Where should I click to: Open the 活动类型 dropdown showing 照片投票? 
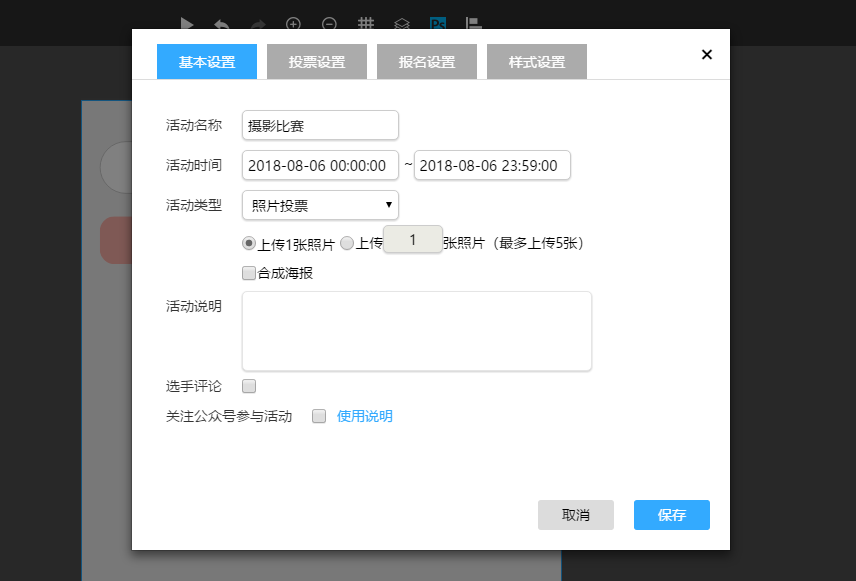(320, 205)
